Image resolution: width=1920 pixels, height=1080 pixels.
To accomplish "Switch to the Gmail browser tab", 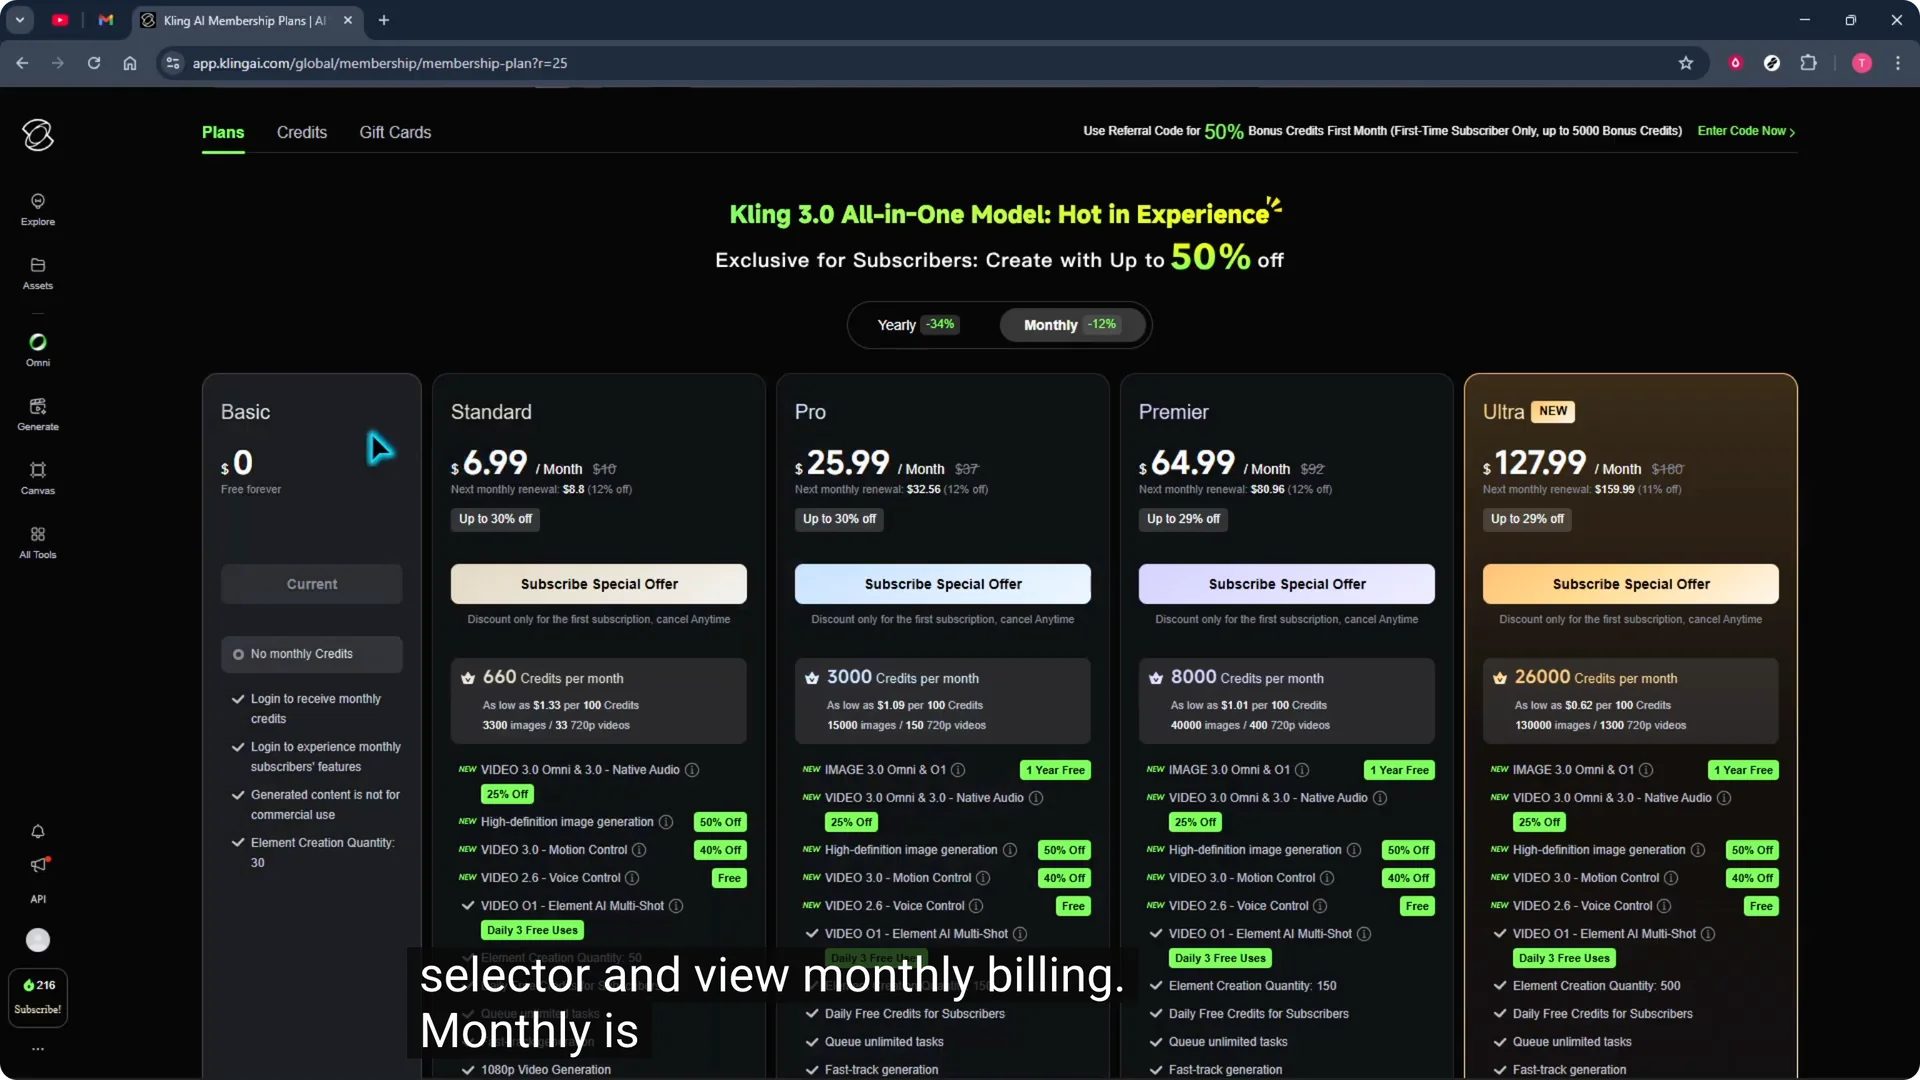I will pos(106,20).
